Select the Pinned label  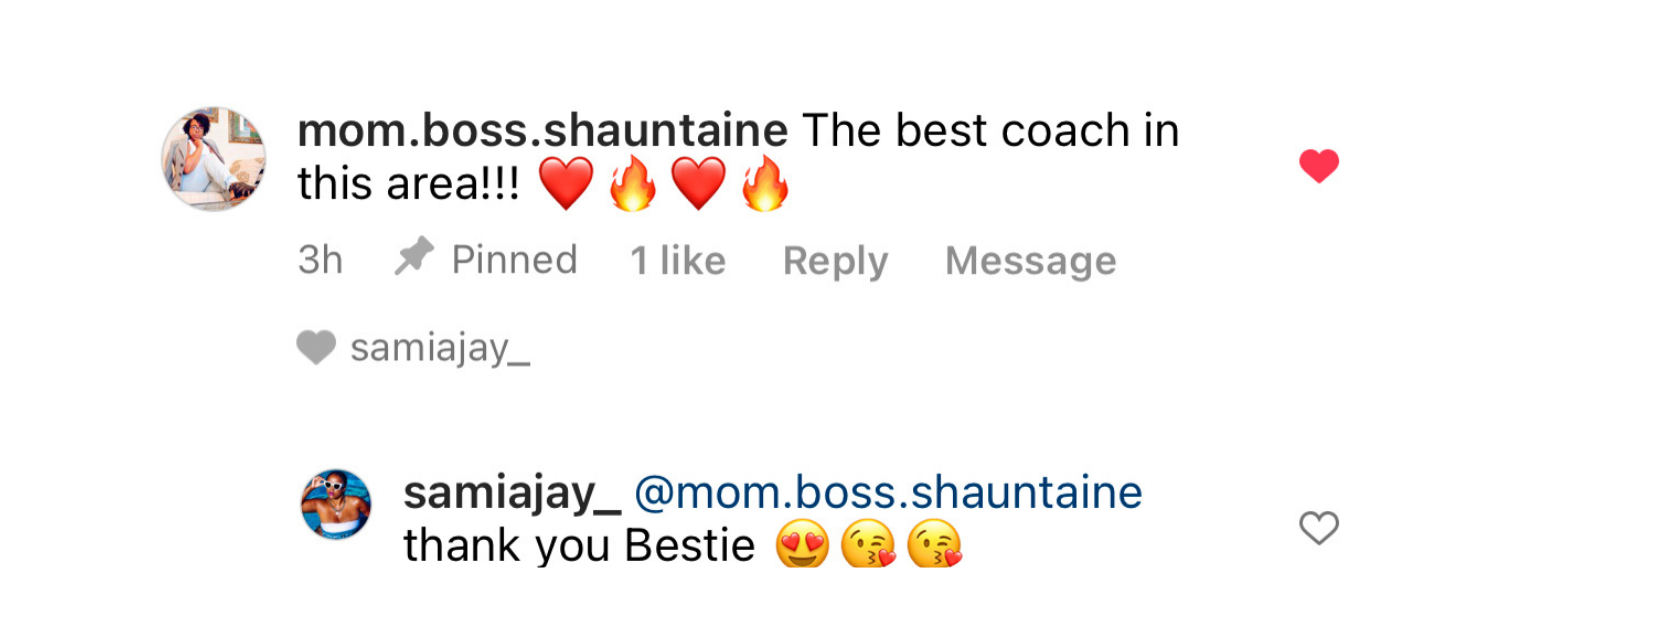pyautogui.click(x=514, y=260)
